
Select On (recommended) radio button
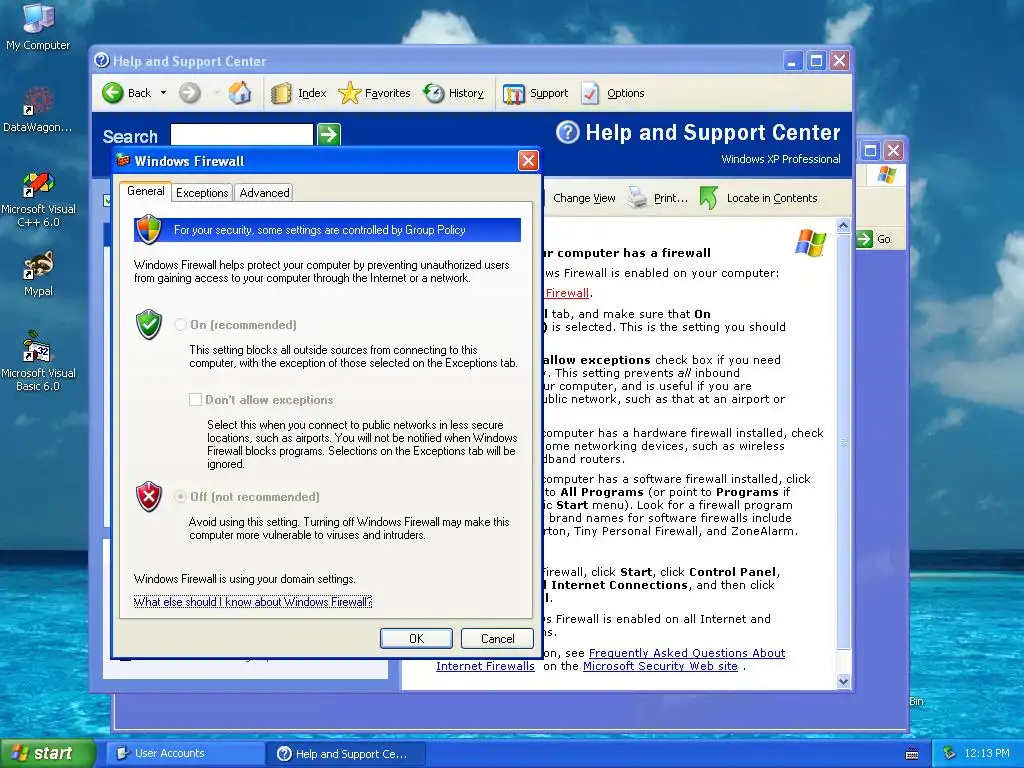click(x=180, y=325)
